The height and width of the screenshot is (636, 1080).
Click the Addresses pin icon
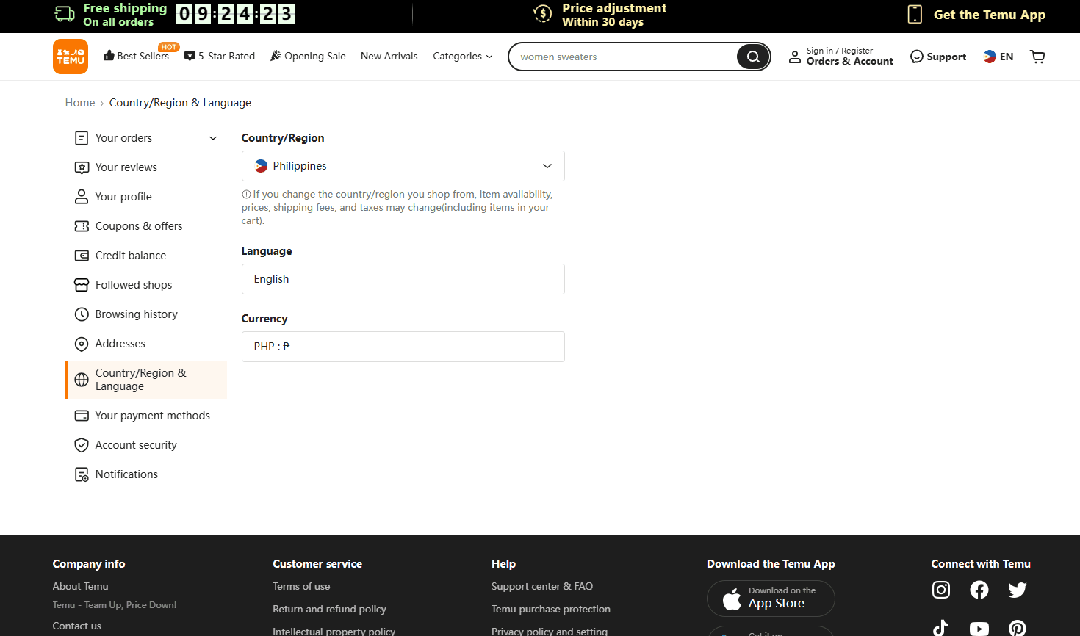click(81, 344)
